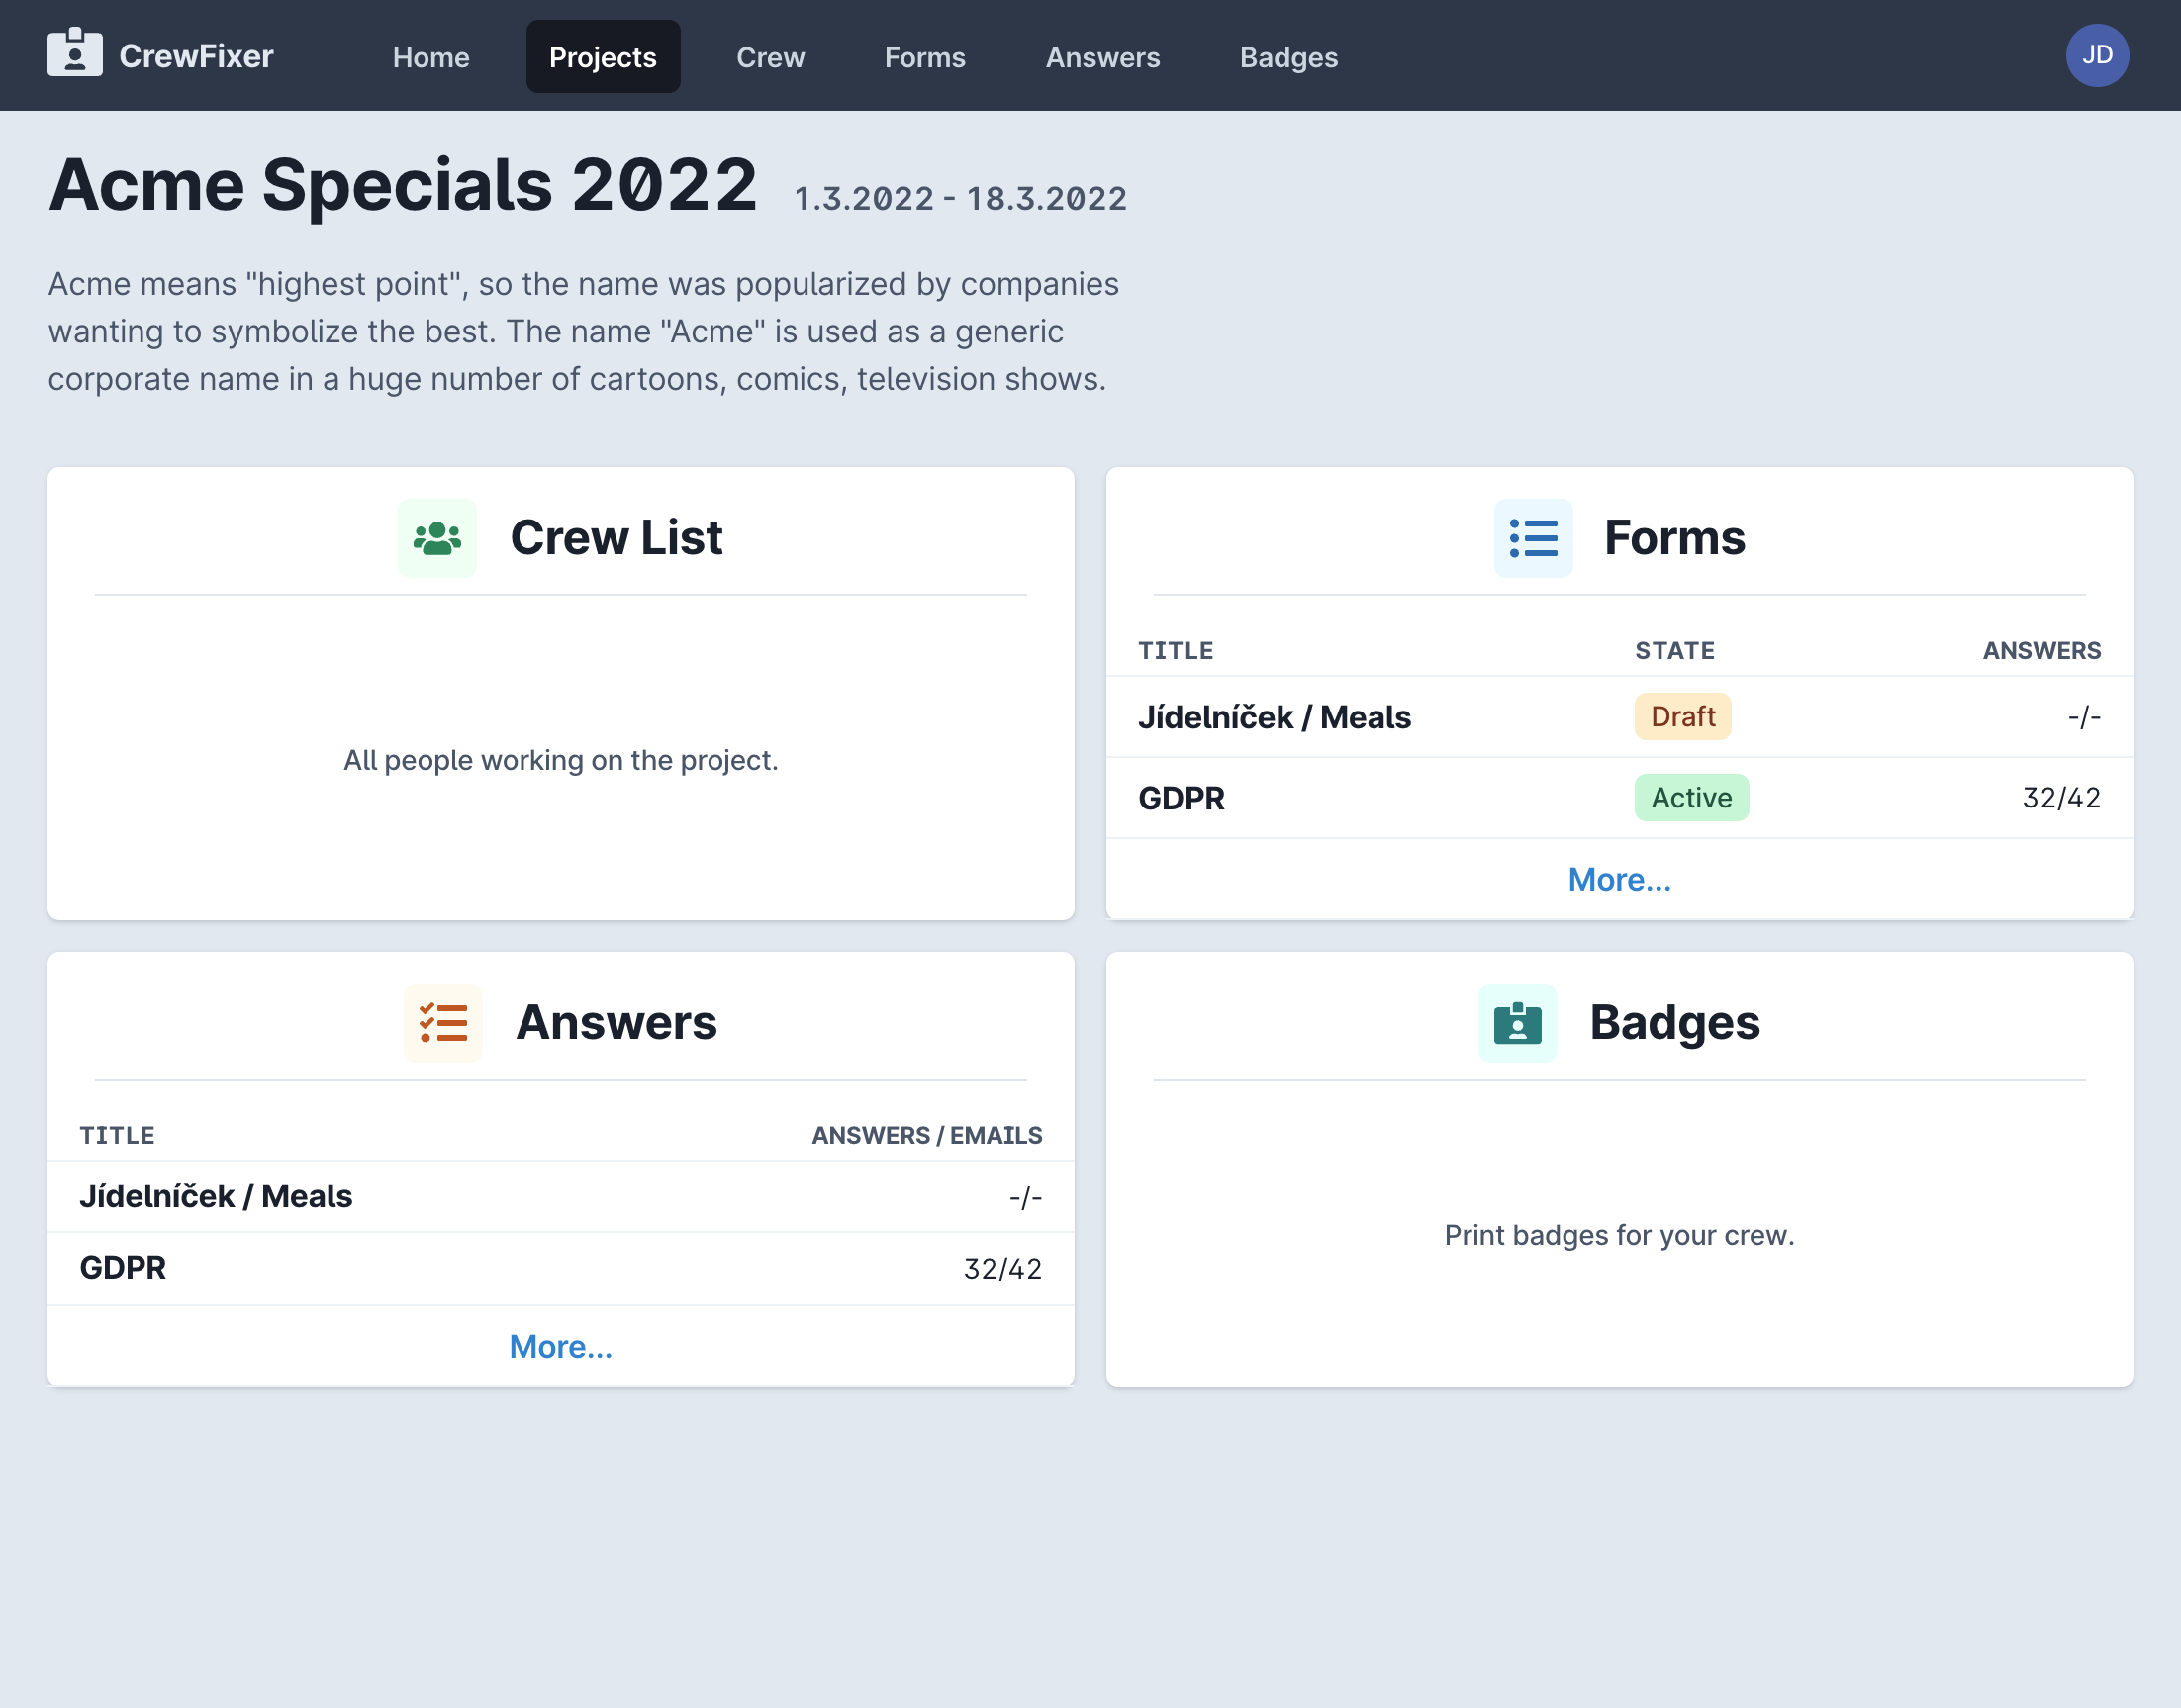Click the green Crew List people icon
This screenshot has width=2181, height=1708.
[437, 538]
